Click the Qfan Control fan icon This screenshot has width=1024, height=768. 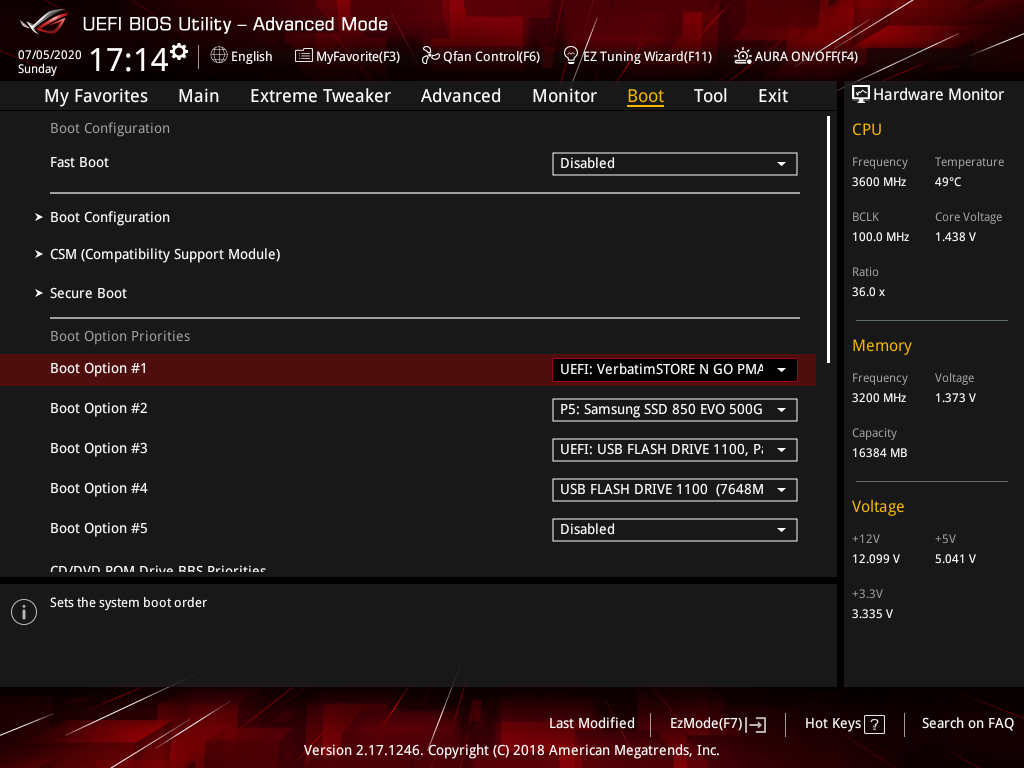click(431, 56)
